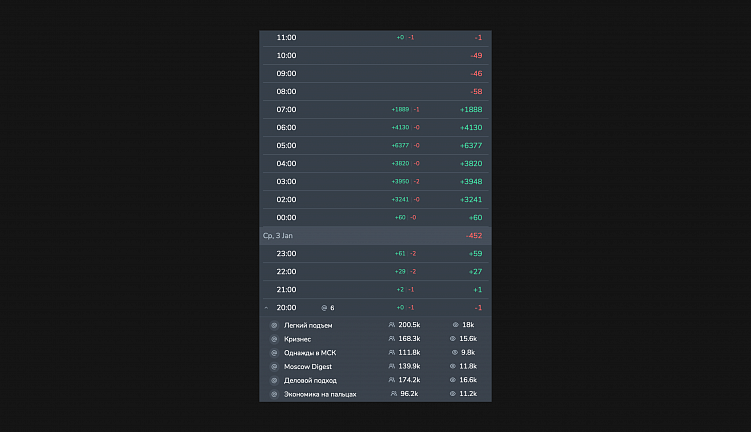This screenshot has height=432, width=751.
Task: Click the mention icon beside Moscow Digest
Action: point(274,367)
